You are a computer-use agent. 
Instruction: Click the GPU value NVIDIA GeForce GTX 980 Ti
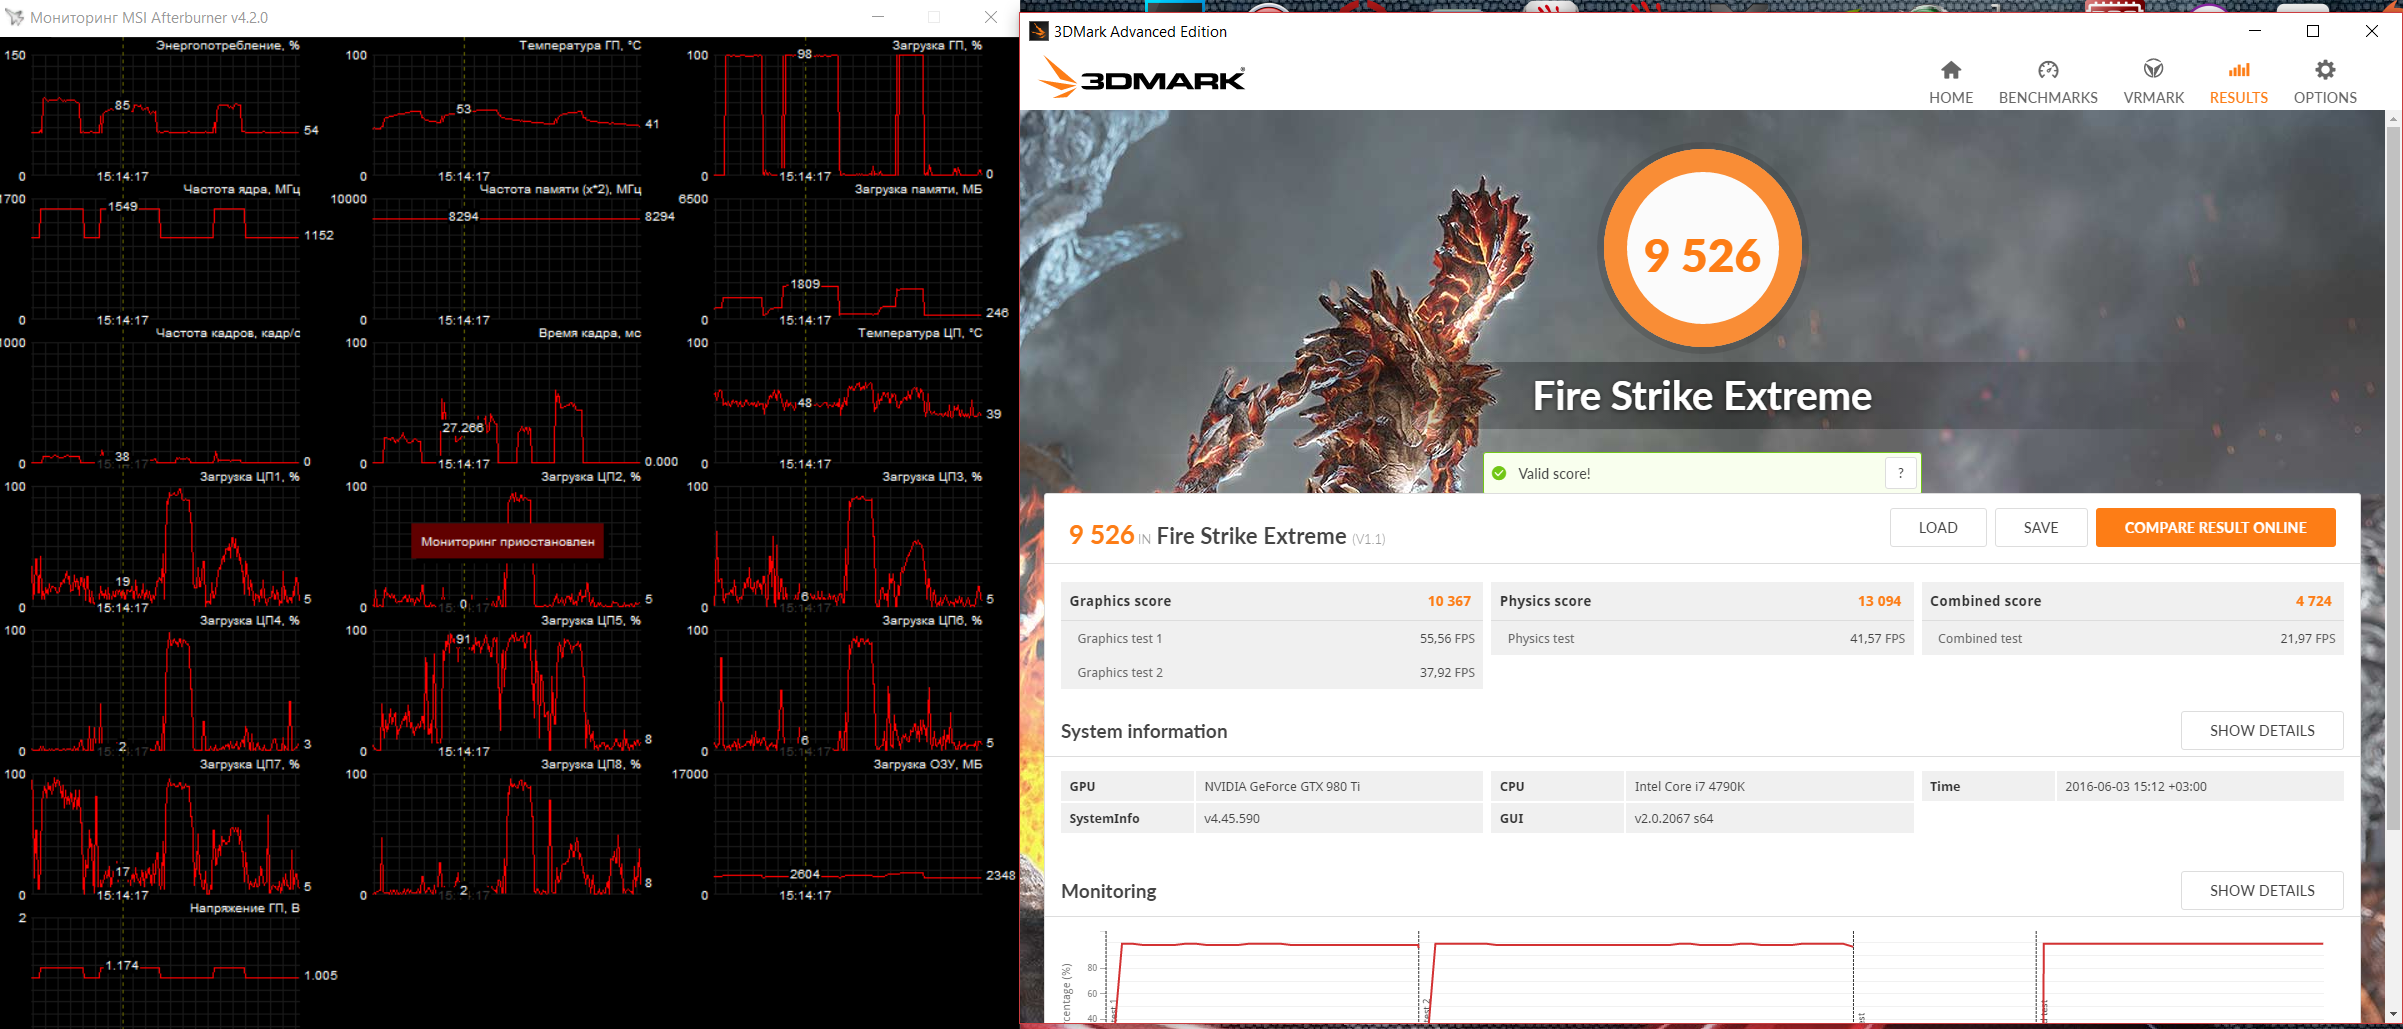click(1282, 787)
